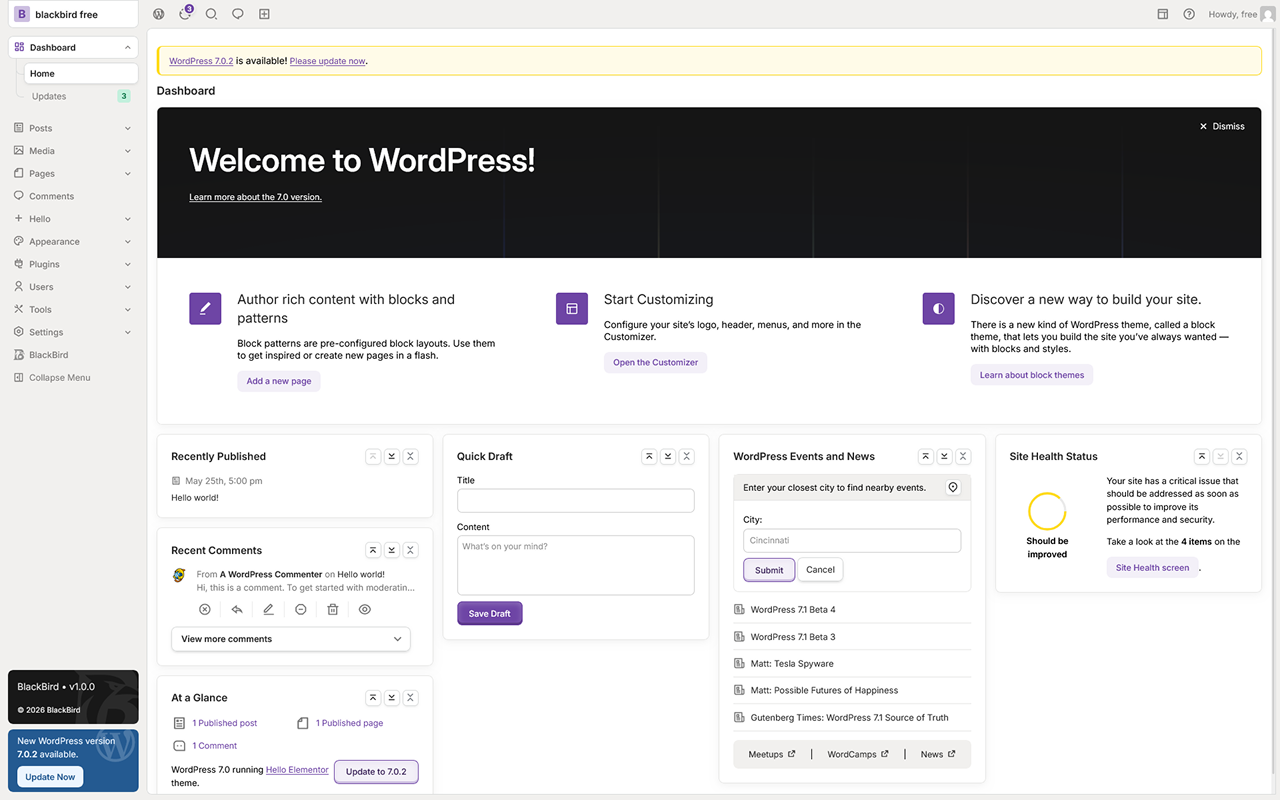Screen dimensions: 1280x800
Task: Click the Help question mark icon
Action: click(x=1189, y=14)
